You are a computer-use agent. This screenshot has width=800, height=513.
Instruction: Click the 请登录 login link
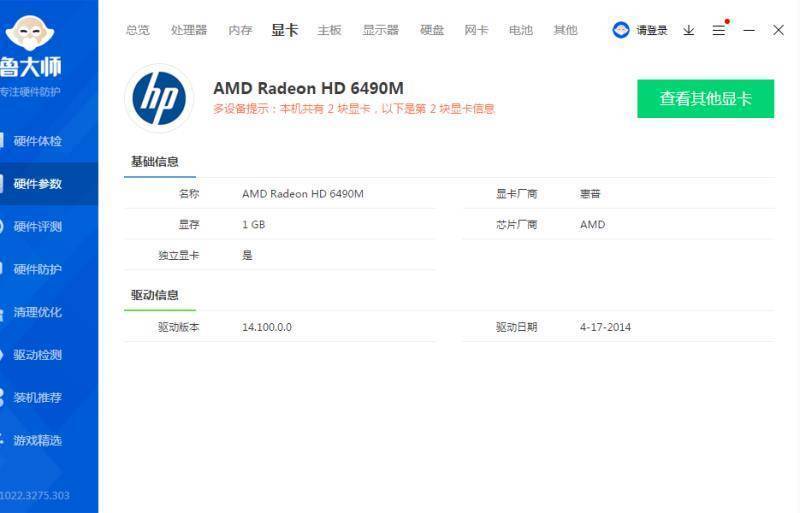[x=652, y=30]
